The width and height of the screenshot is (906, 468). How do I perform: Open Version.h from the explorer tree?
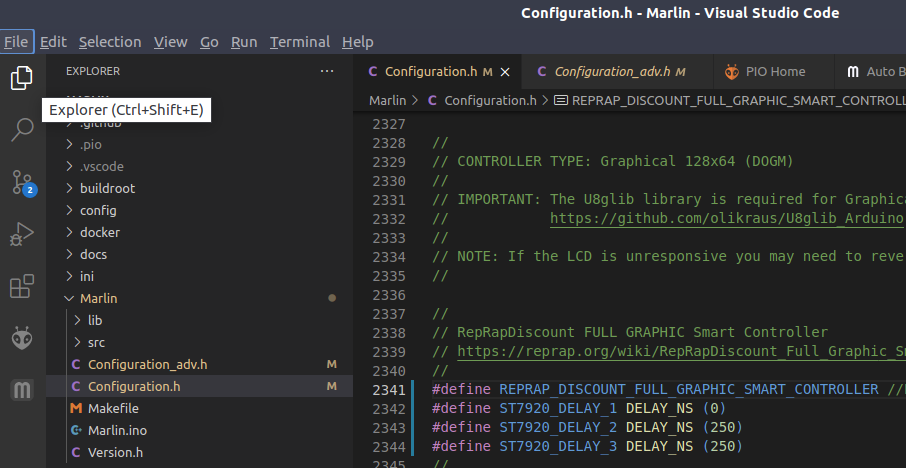pyautogui.click(x=199, y=452)
